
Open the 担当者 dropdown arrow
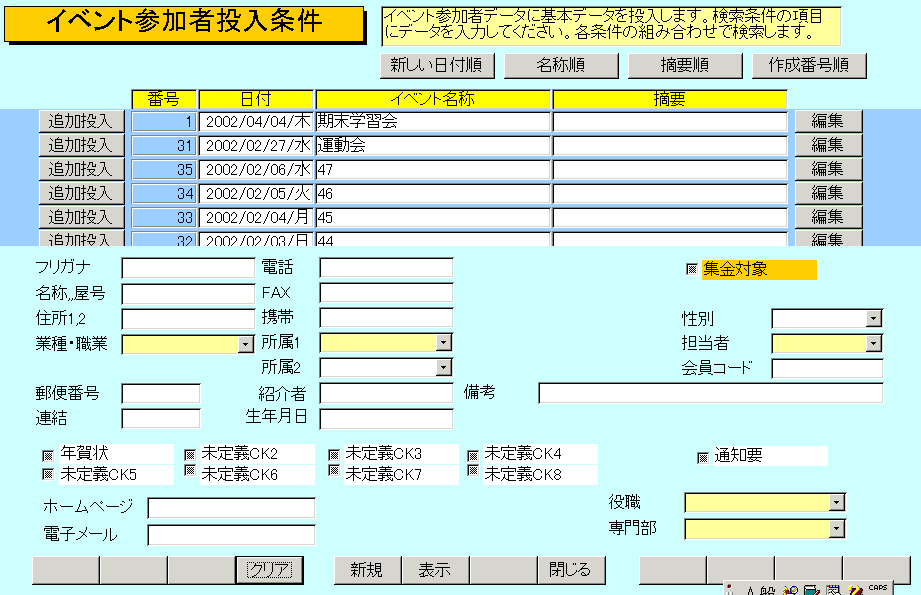tap(873, 343)
